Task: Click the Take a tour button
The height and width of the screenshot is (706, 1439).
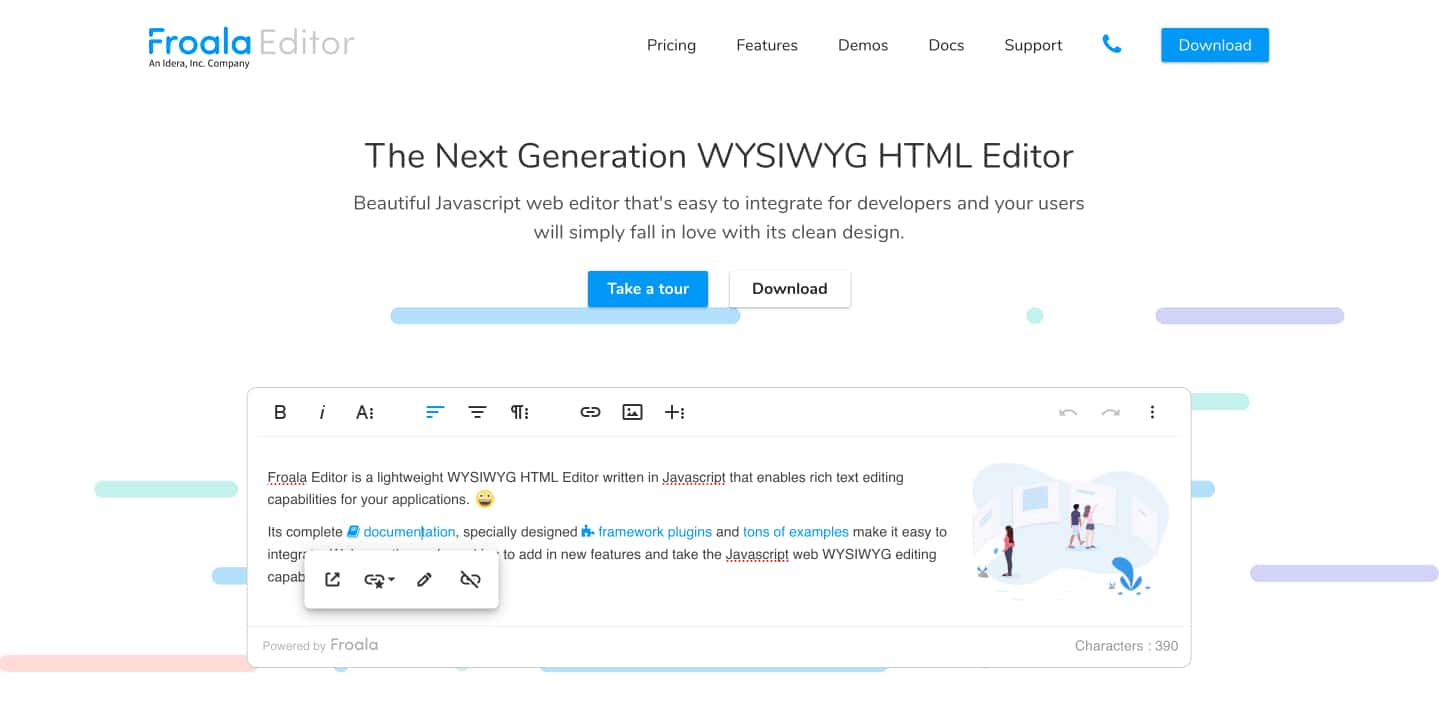Action: click(648, 289)
